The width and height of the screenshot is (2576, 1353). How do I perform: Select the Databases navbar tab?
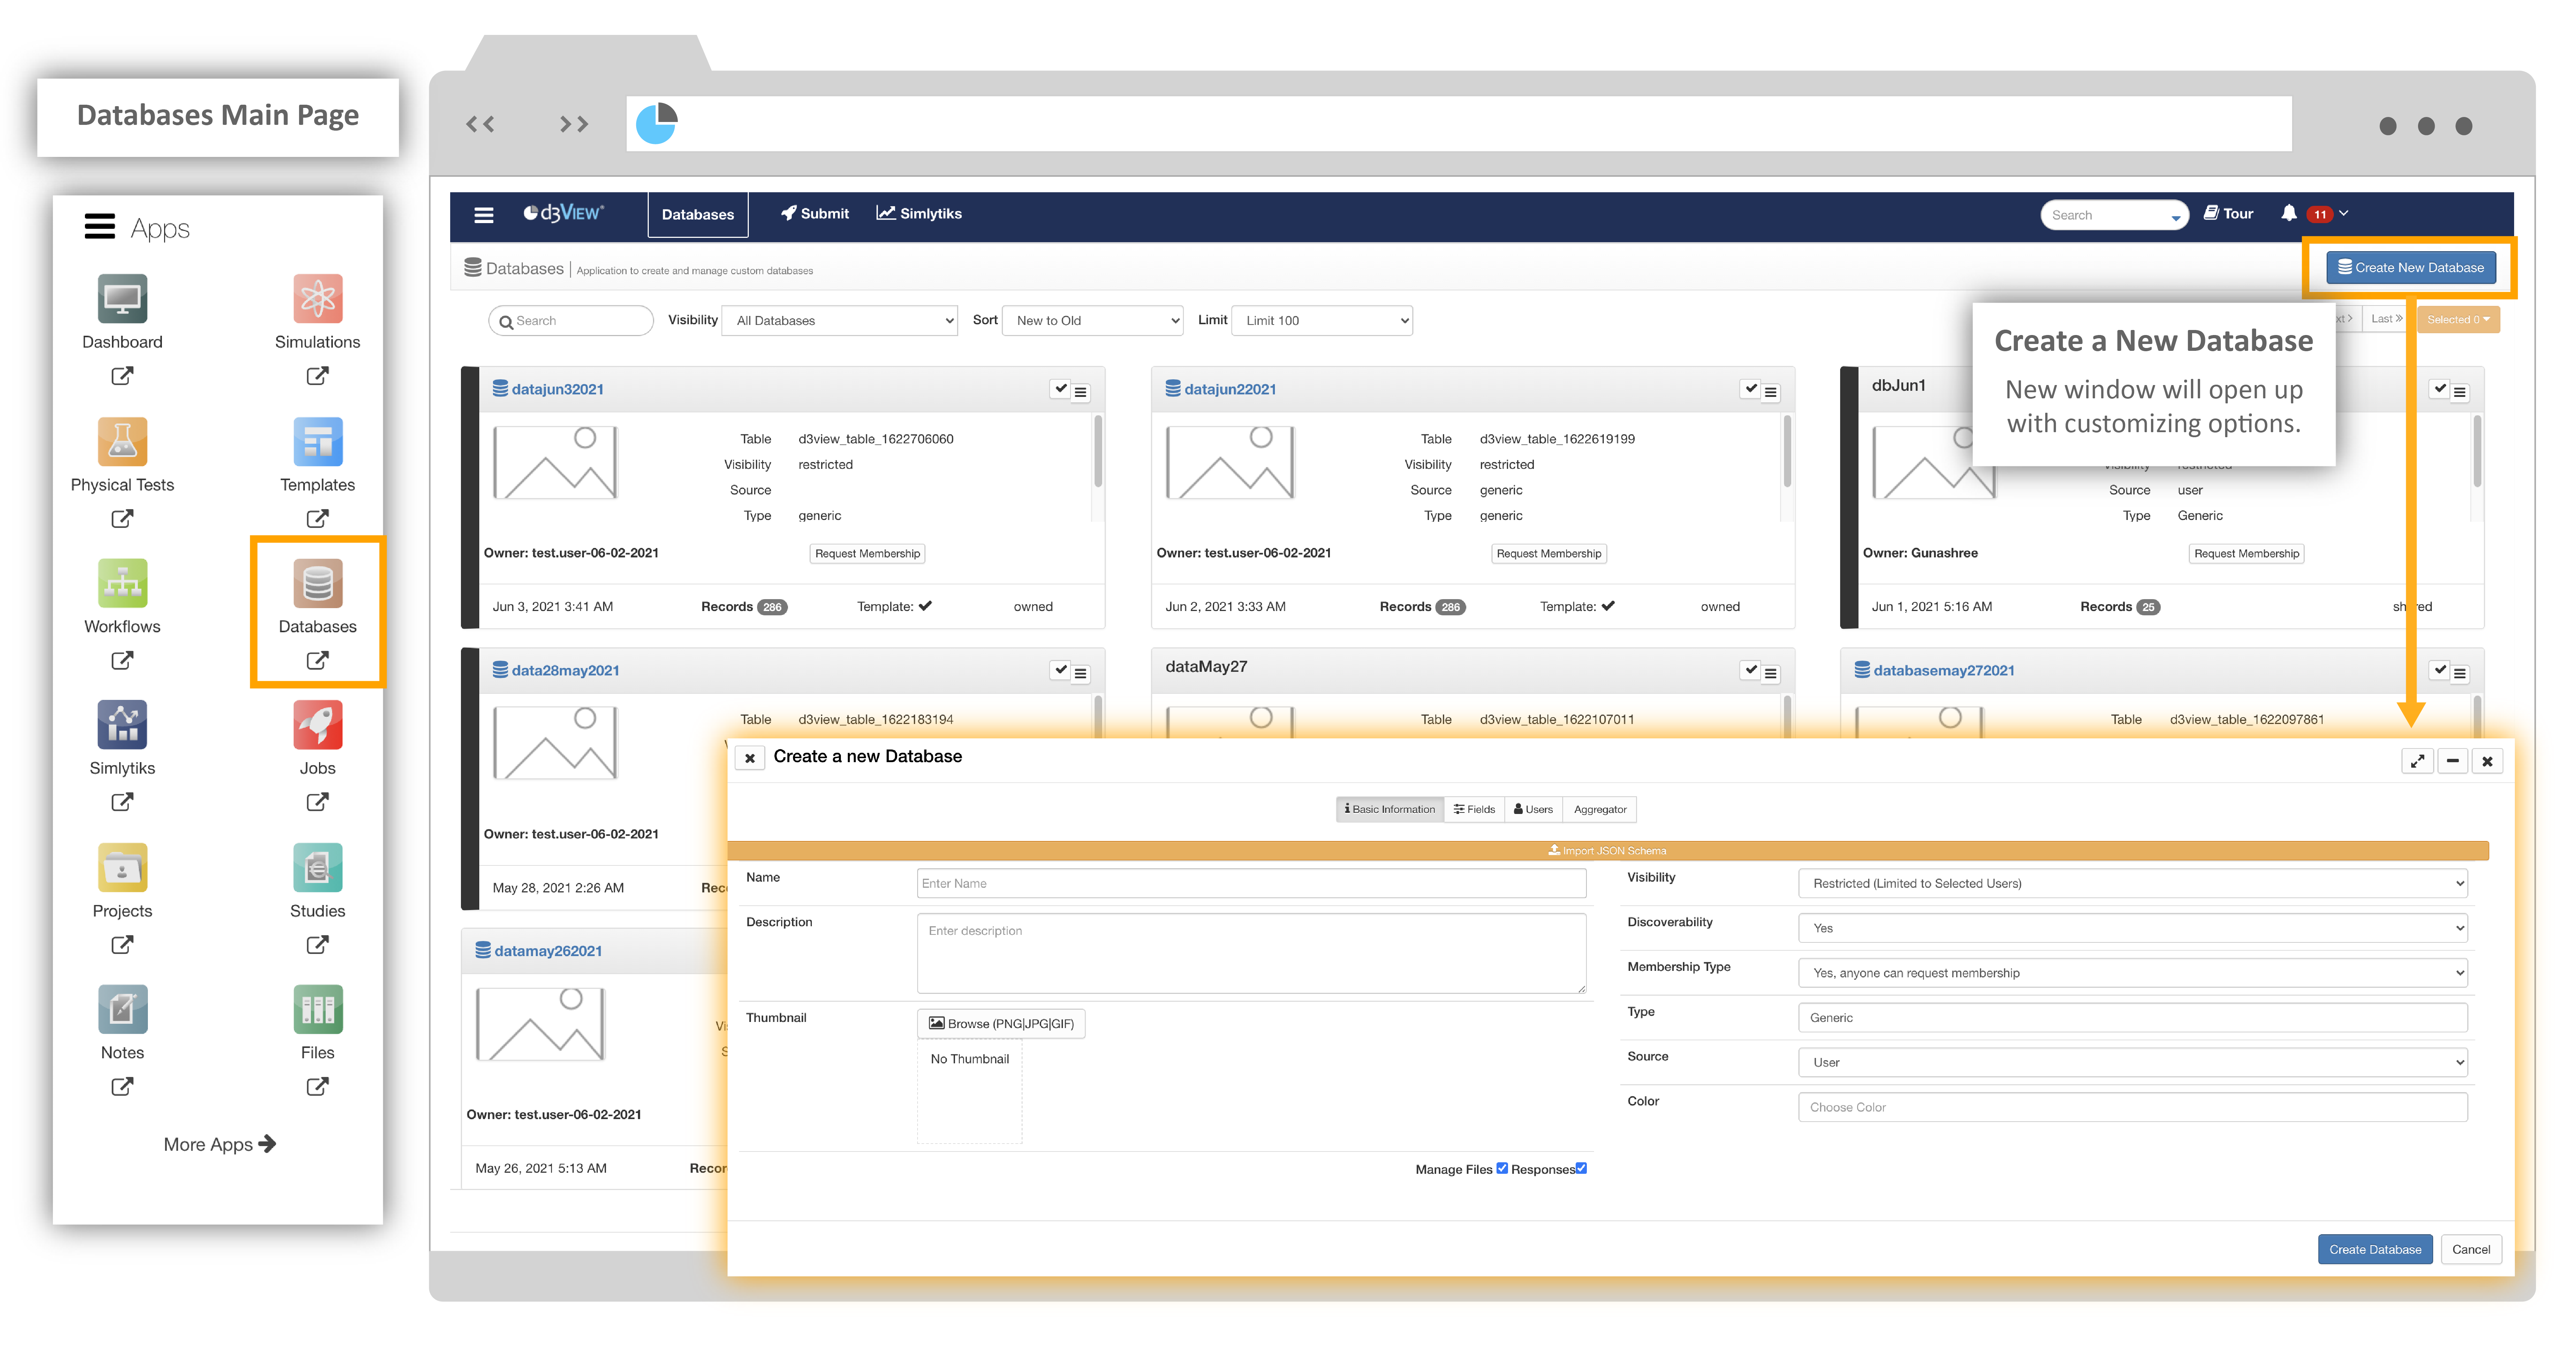coord(698,215)
